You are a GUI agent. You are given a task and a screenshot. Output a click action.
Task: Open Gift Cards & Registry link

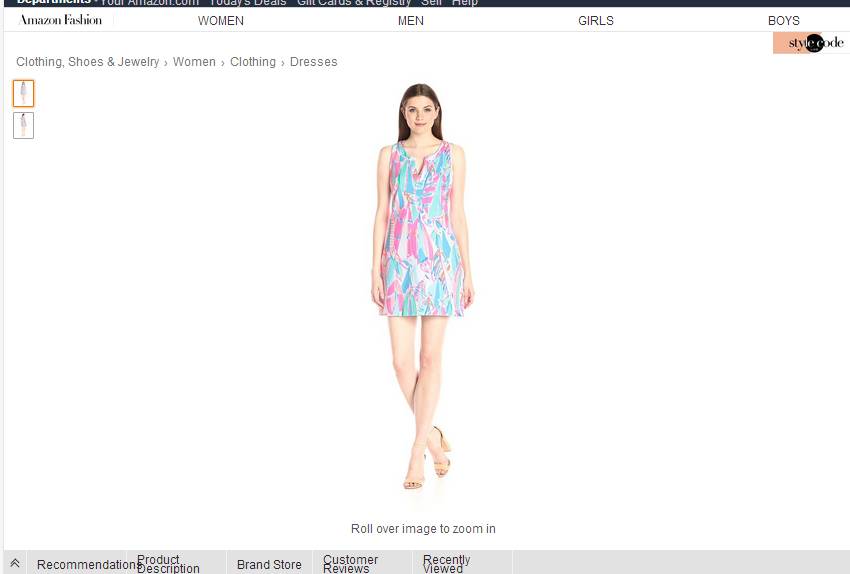pos(353,3)
